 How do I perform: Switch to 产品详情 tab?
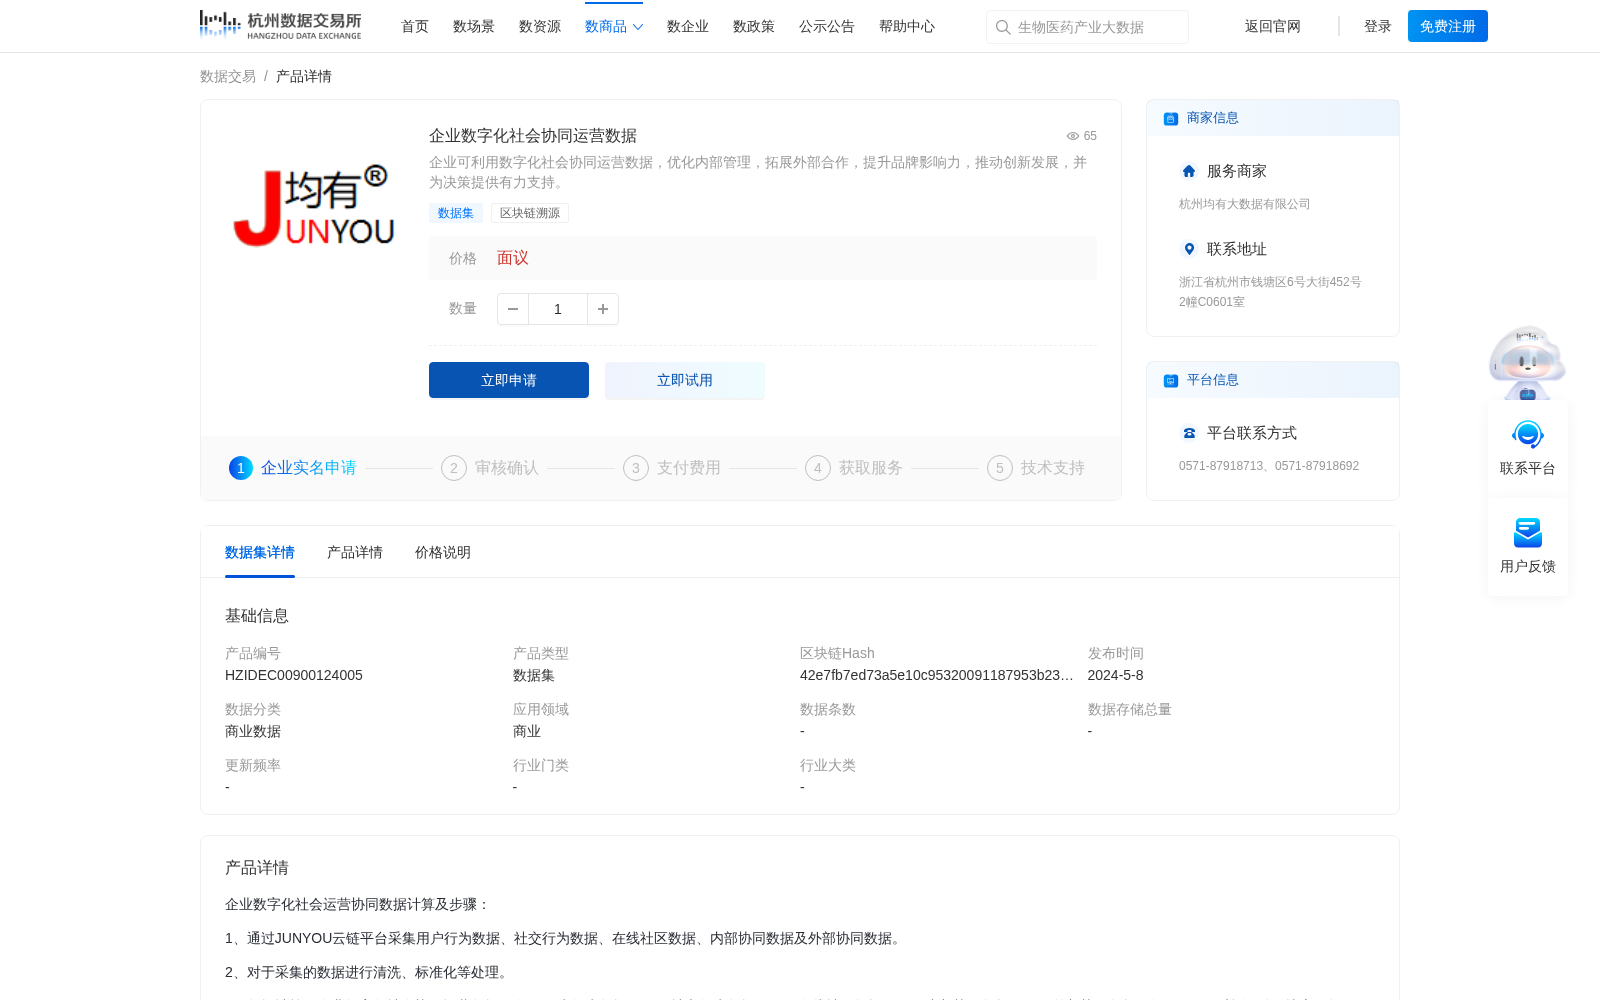click(355, 553)
